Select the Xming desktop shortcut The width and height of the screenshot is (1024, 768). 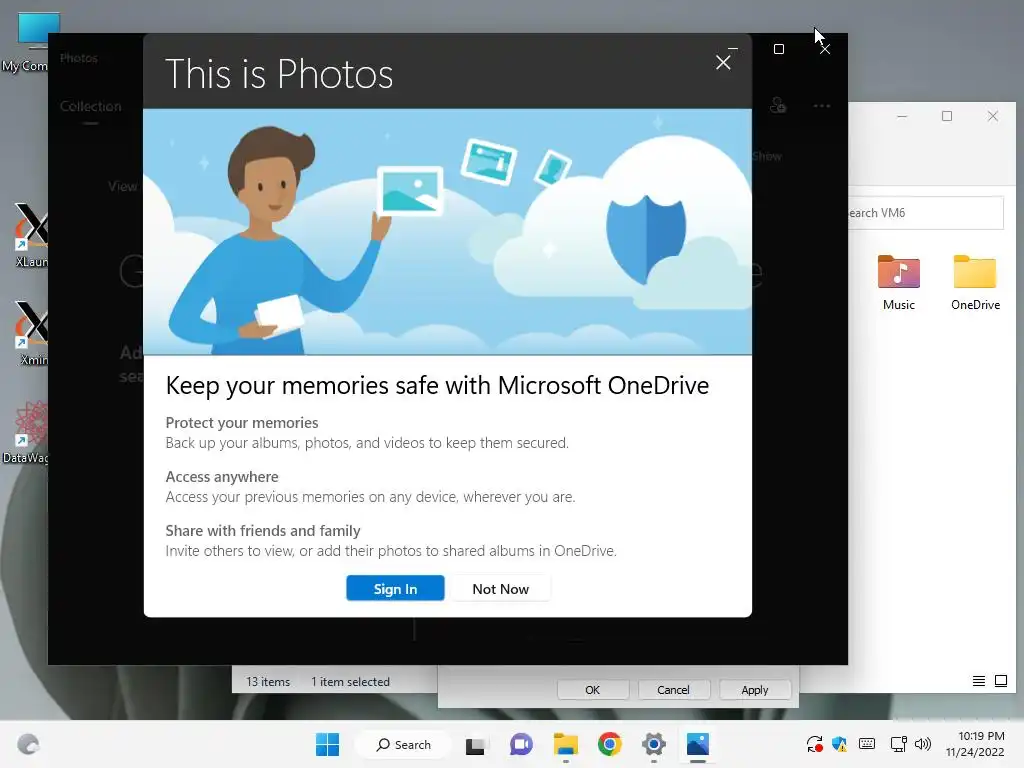pyautogui.click(x=30, y=333)
